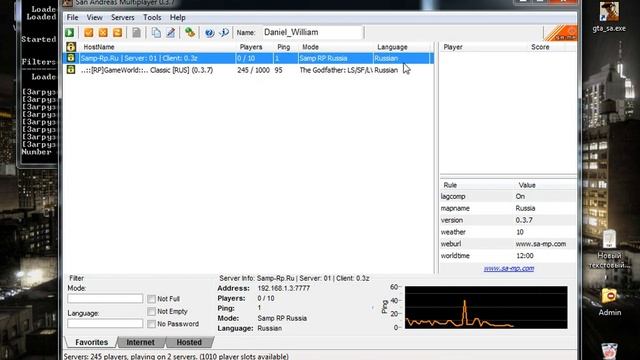Open gta_sa.exe desktop shortcut
640x360 pixels.
[609, 16]
